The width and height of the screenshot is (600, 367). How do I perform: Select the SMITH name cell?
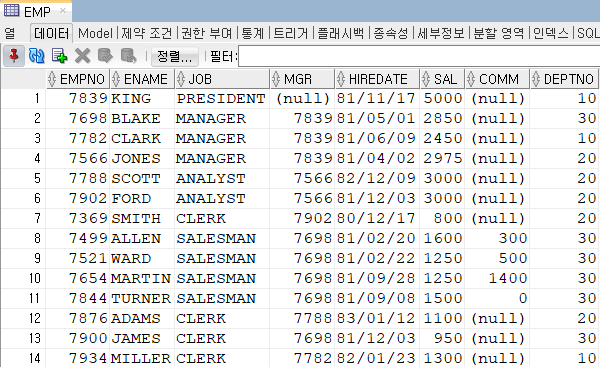pos(142,219)
